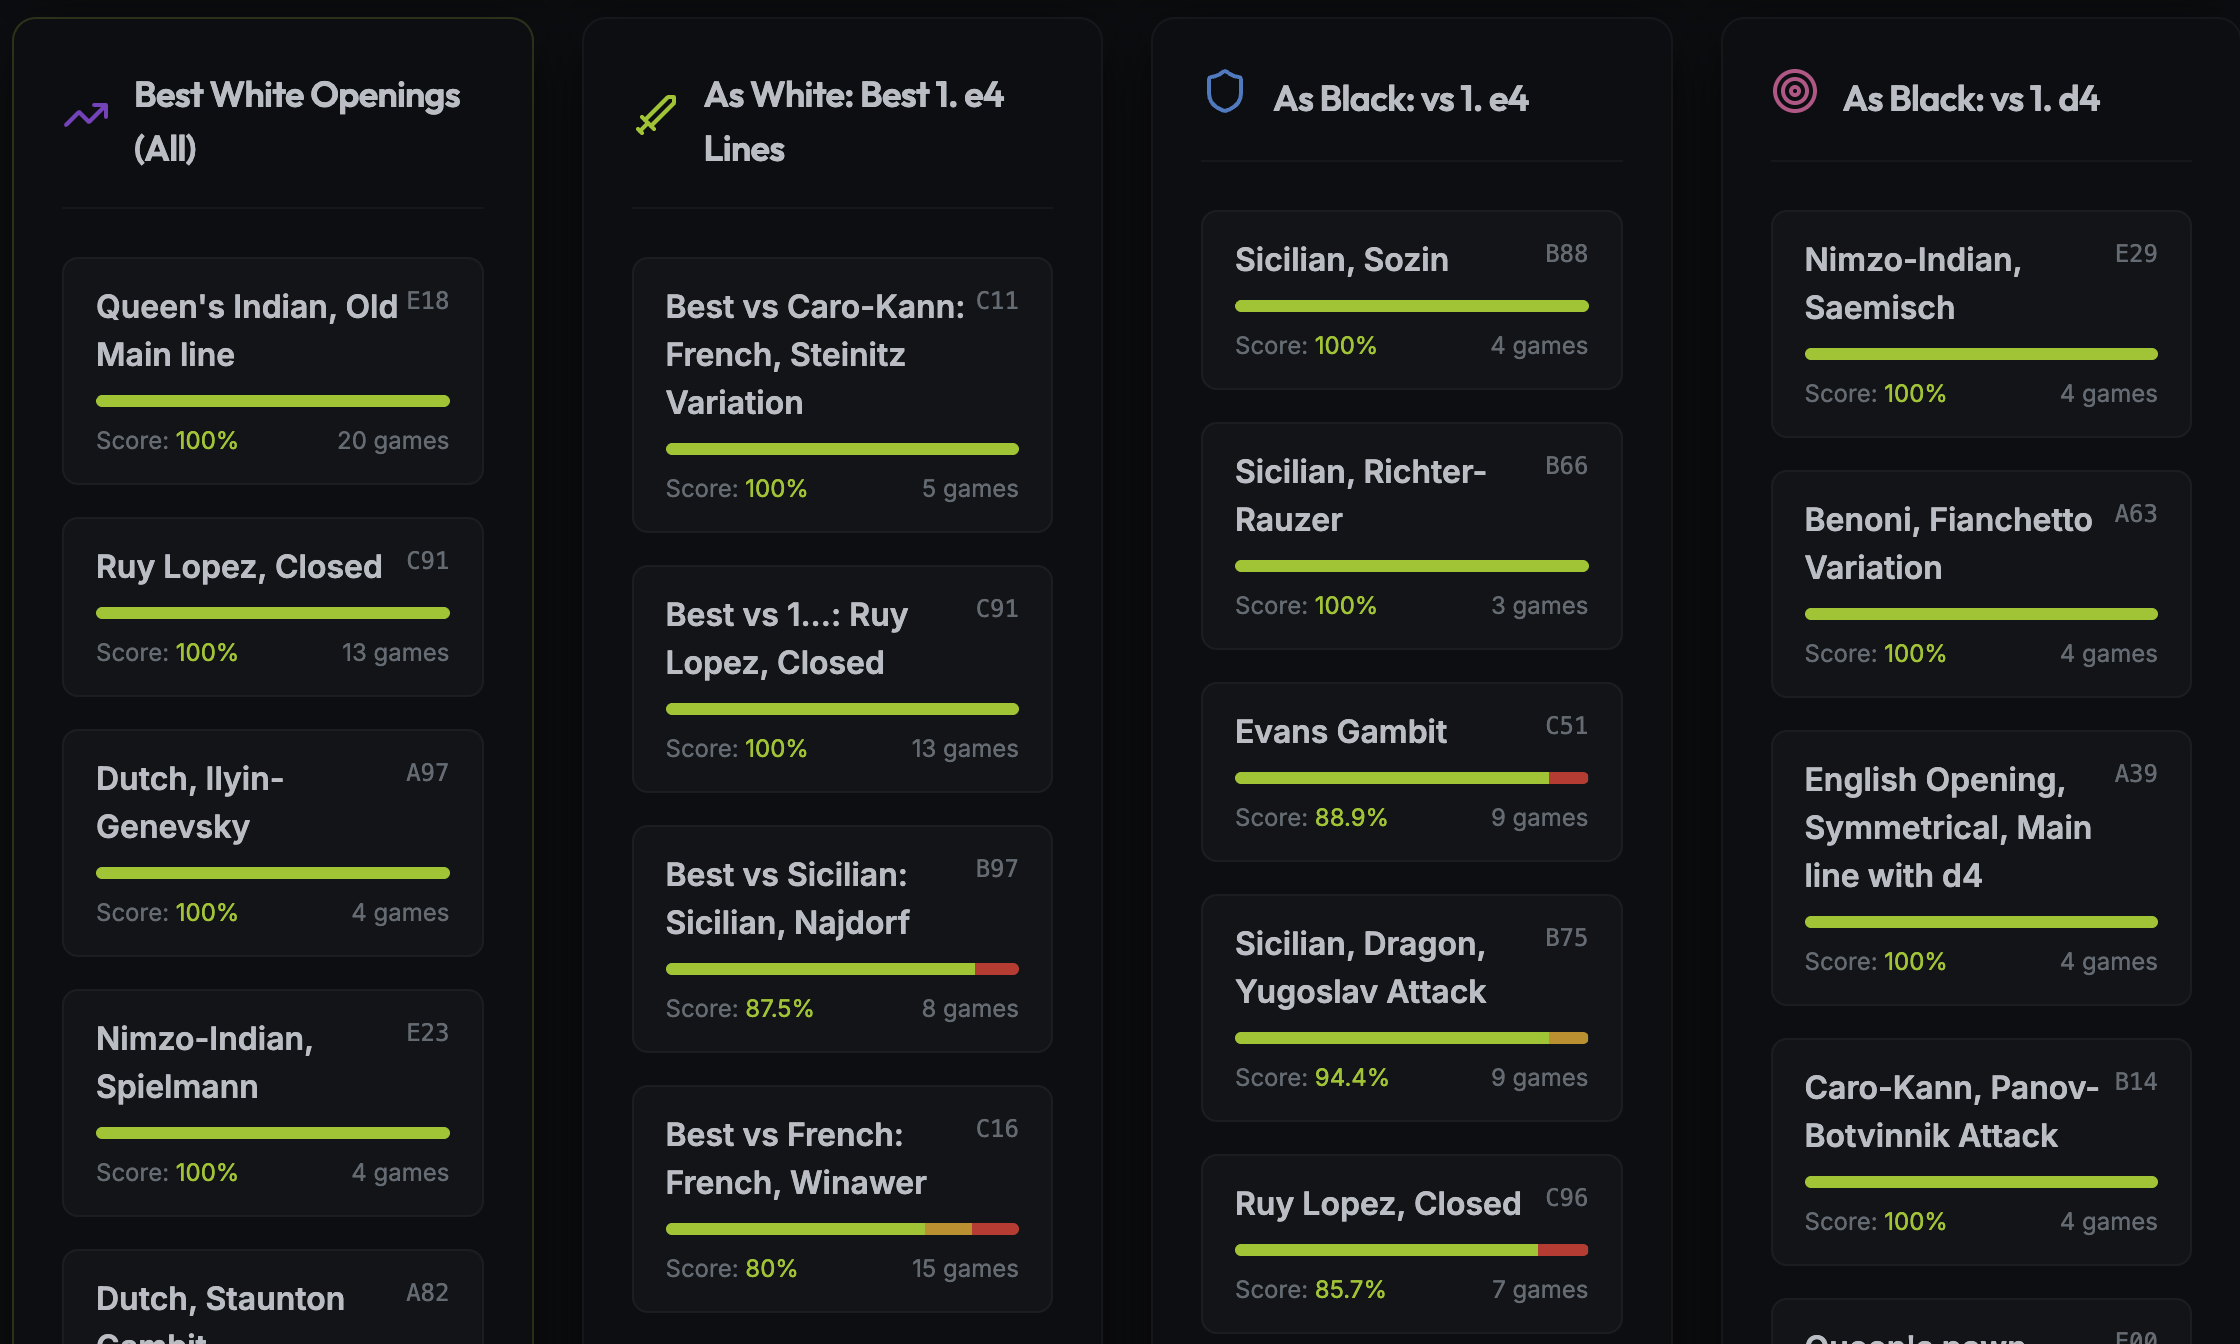Screen dimensions: 2240x1344
Task: Select the Dutch, Ilyin-Genevsky card
Action: point(272,843)
